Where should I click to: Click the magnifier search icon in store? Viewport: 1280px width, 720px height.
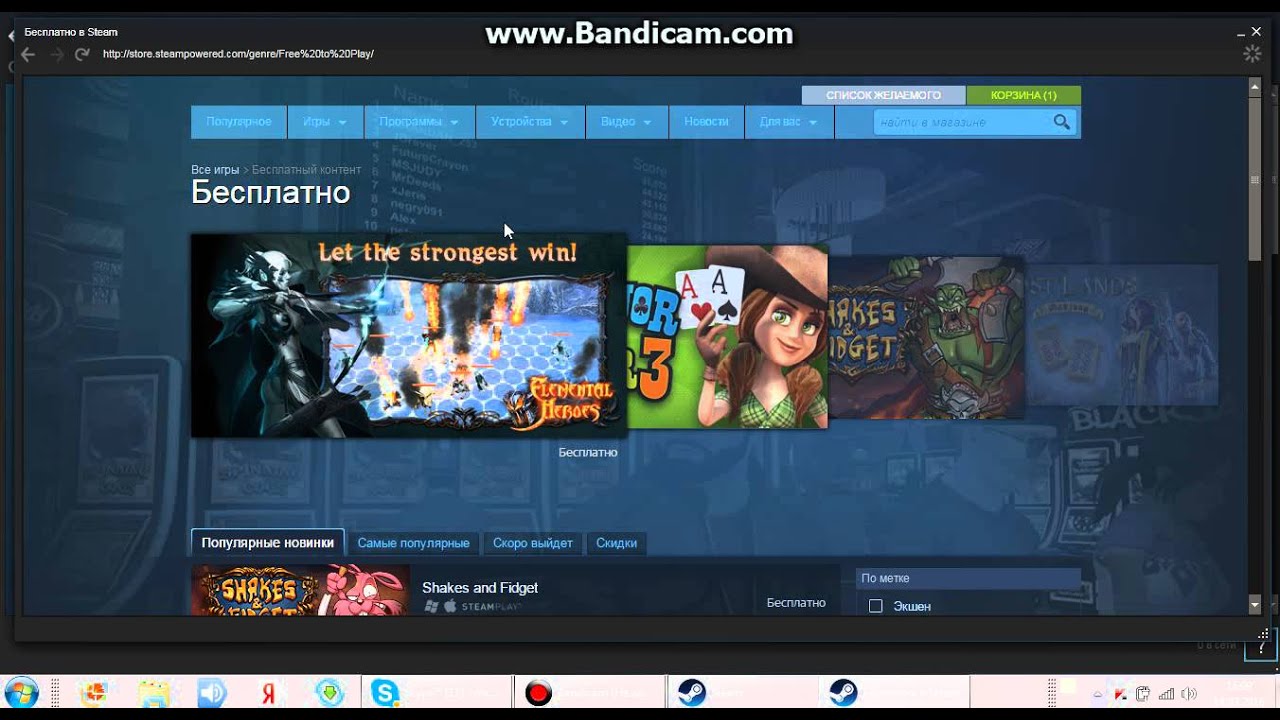[1062, 122]
